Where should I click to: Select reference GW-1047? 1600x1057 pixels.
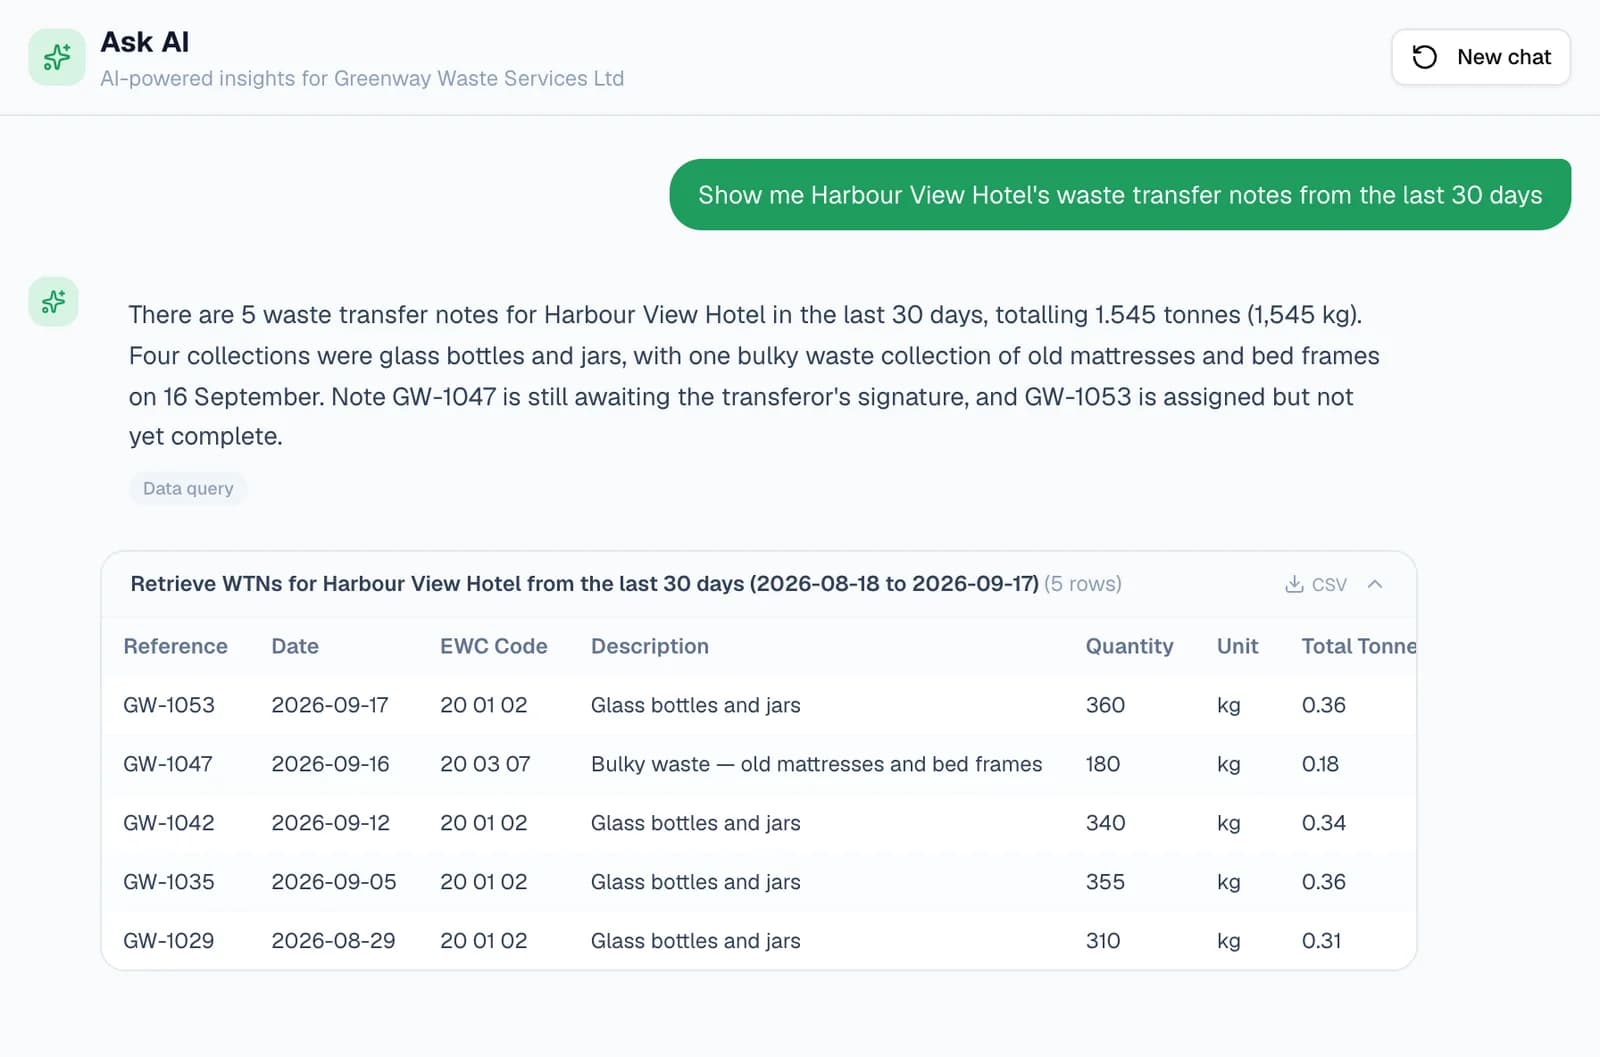(x=168, y=764)
